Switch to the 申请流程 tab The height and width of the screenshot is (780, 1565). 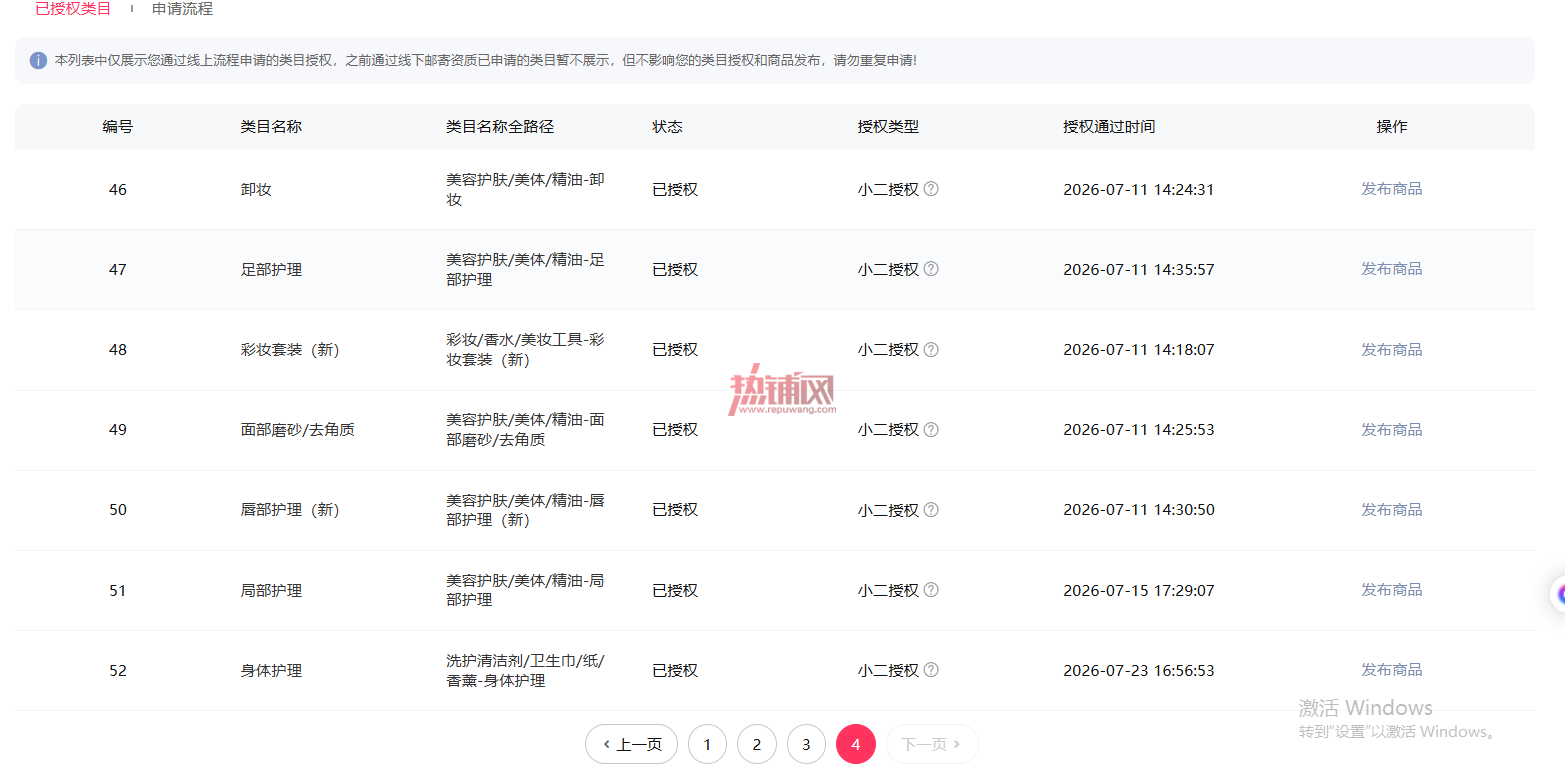coord(182,9)
